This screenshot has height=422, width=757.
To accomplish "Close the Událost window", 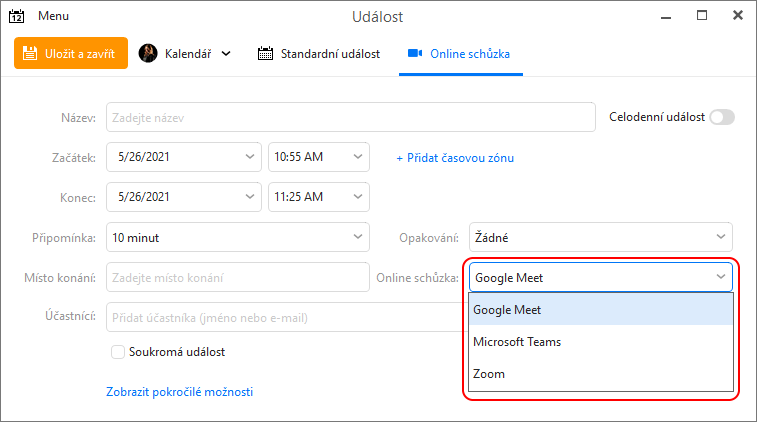I will pos(738,16).
